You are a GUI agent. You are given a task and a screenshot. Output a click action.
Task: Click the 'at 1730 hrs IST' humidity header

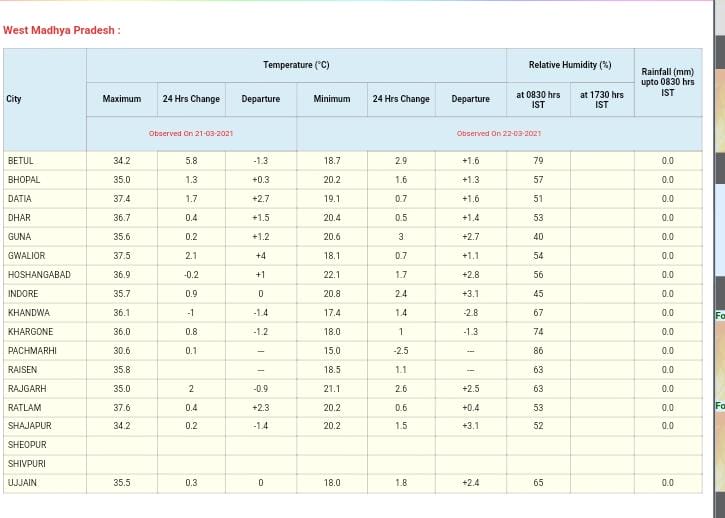(601, 99)
